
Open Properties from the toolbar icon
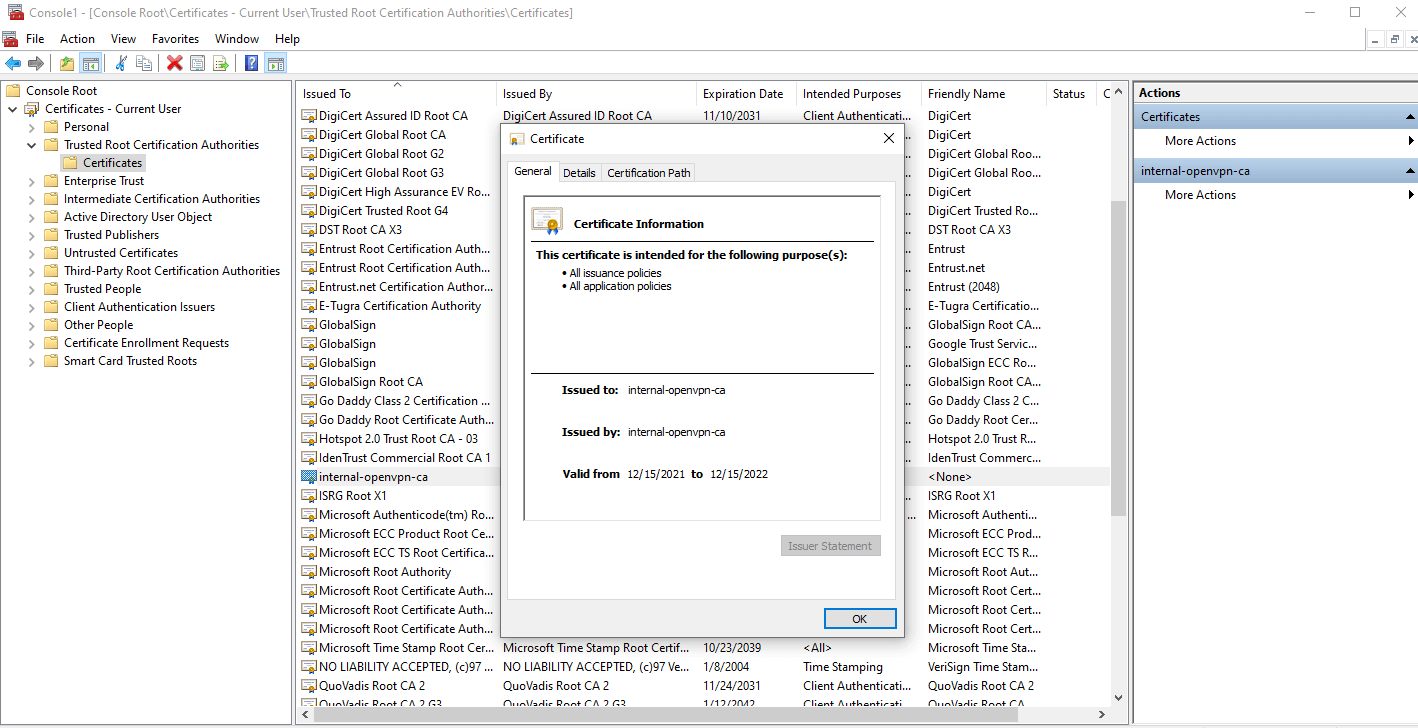(x=198, y=63)
